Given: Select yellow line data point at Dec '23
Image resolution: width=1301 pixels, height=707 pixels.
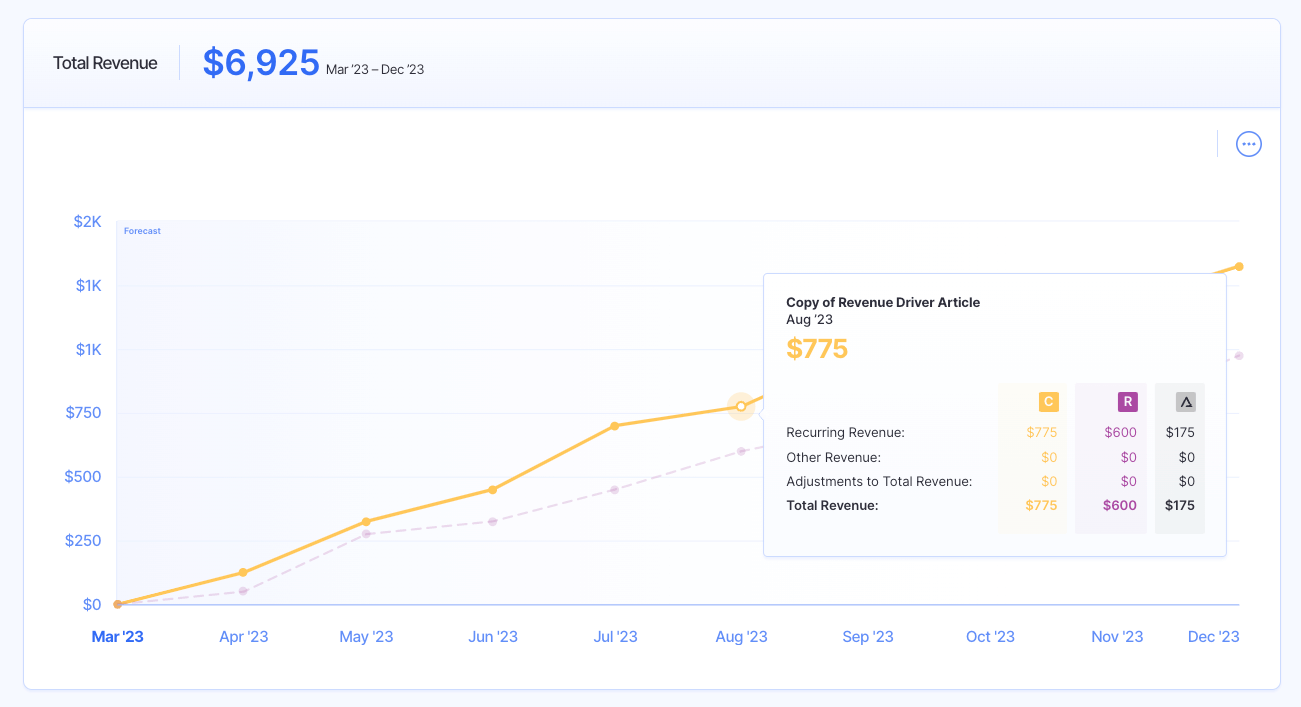Looking at the screenshot, I should click(x=1239, y=266).
